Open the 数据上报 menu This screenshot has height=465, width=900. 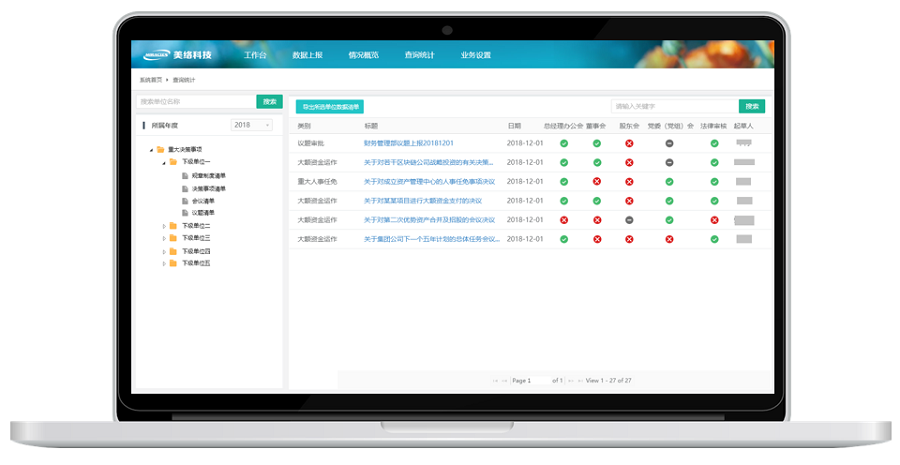[x=308, y=56]
